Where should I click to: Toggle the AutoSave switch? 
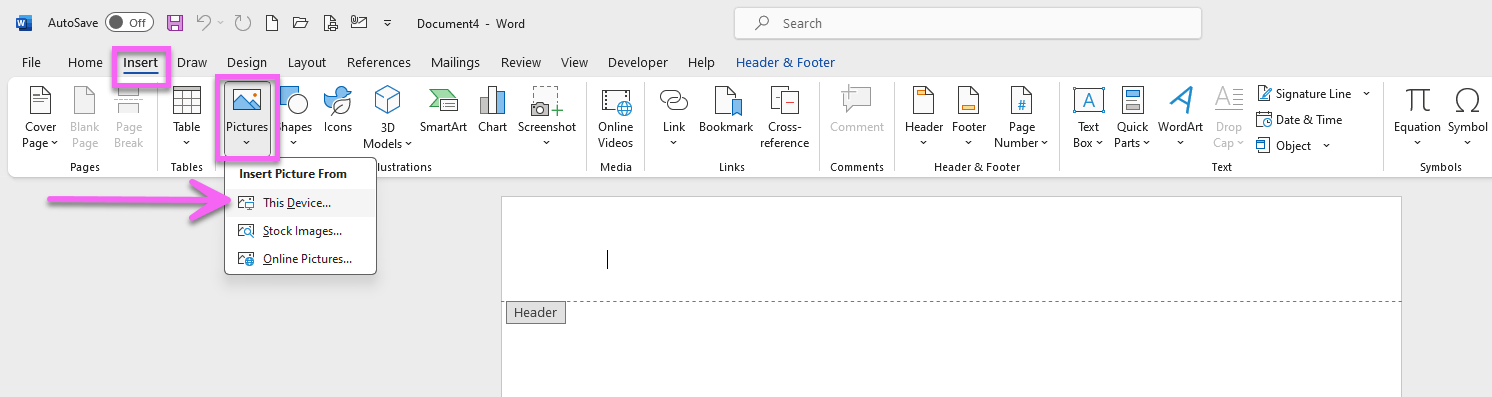(129, 22)
